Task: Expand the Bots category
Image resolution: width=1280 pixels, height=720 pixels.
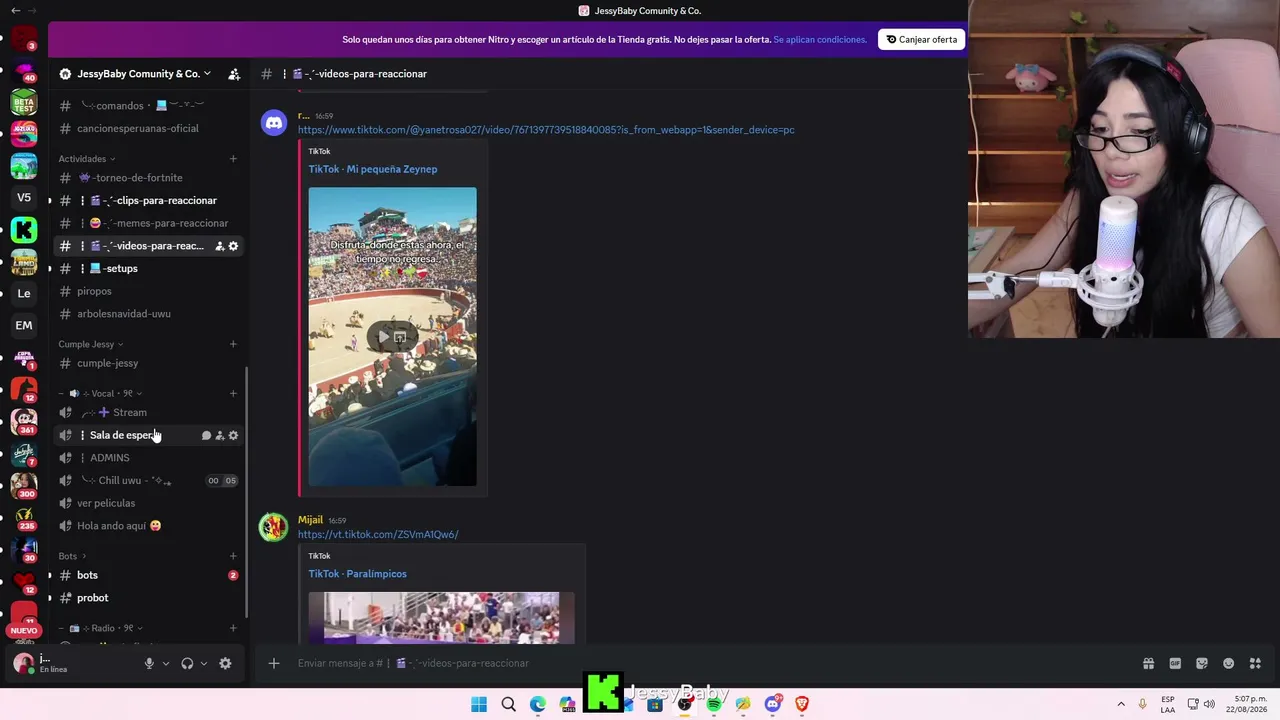Action: (72, 556)
